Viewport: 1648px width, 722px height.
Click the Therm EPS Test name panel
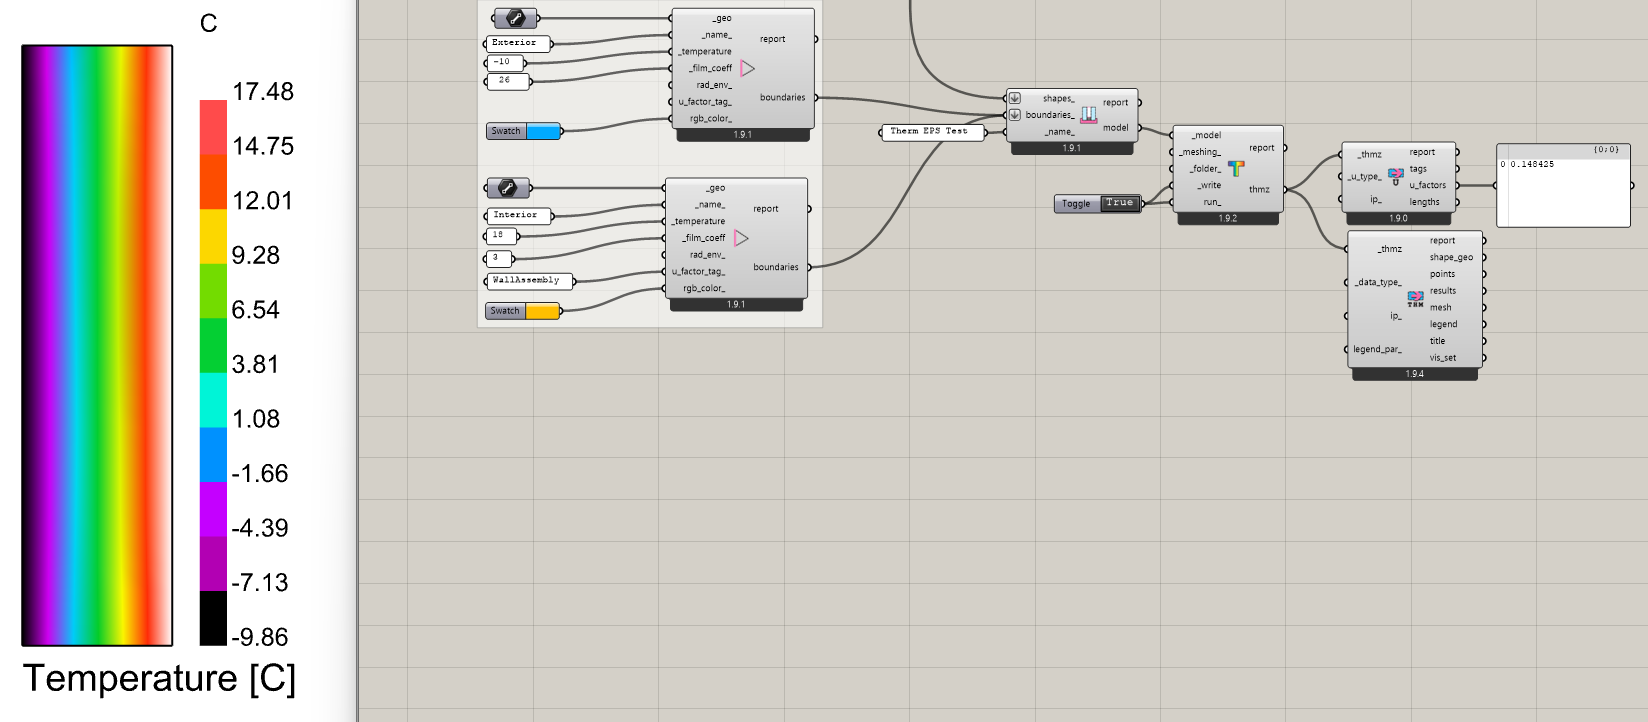[x=929, y=132]
